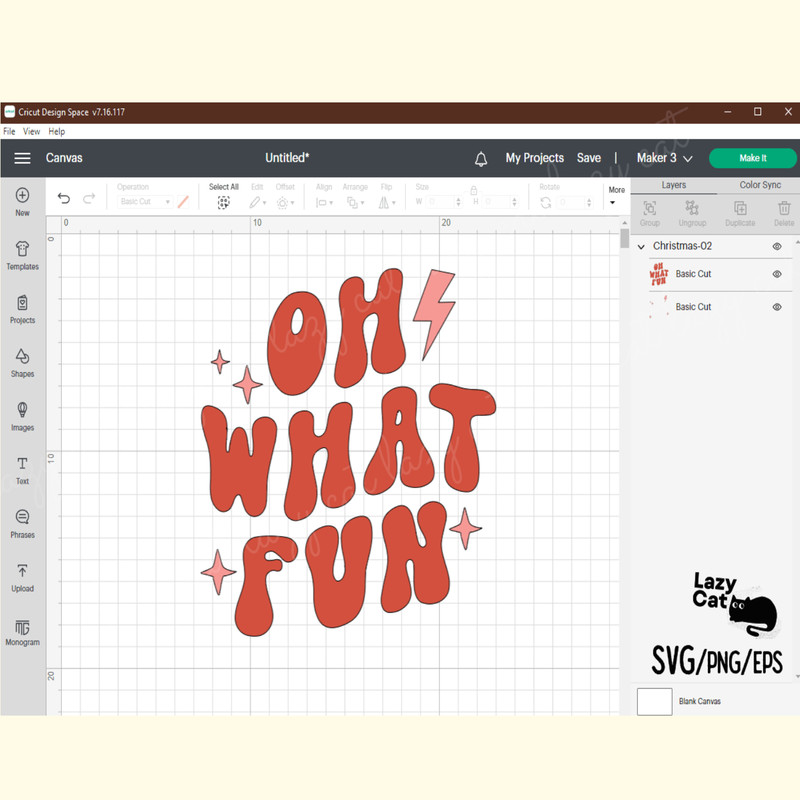Open the Monogram tool
The width and height of the screenshot is (800, 800).
point(22,631)
